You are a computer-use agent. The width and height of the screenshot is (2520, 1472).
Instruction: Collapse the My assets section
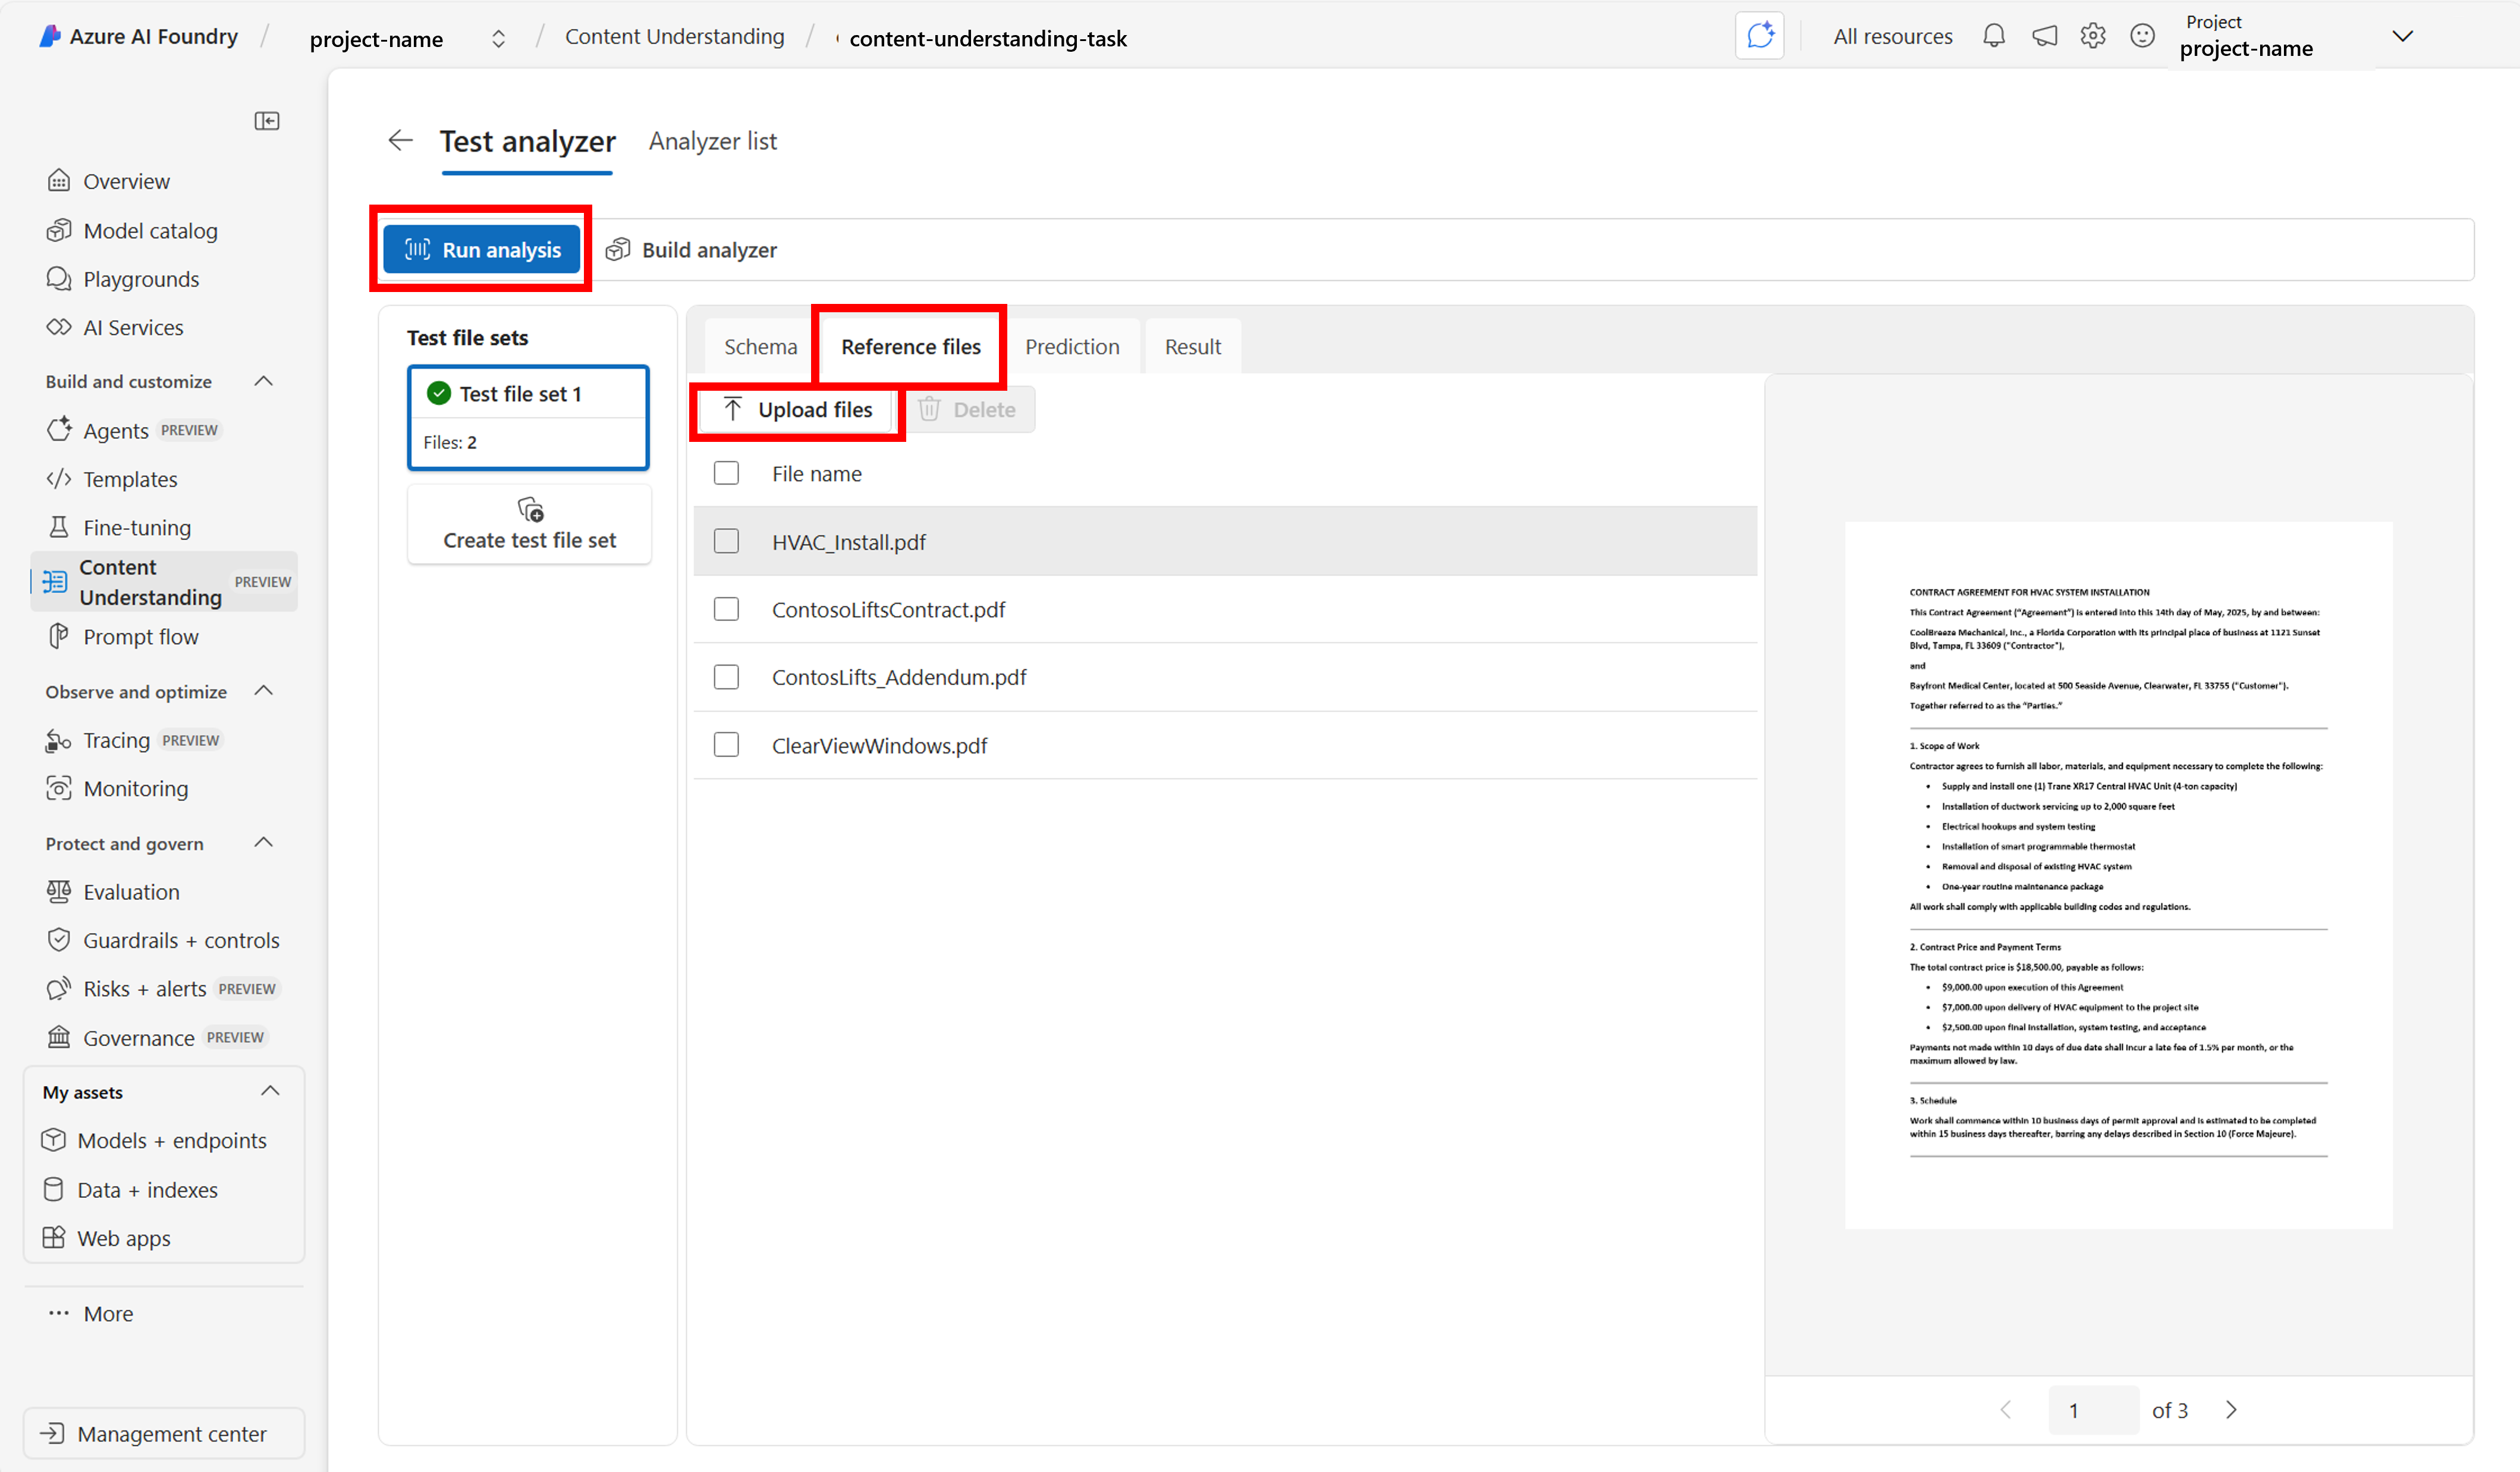click(x=270, y=1091)
